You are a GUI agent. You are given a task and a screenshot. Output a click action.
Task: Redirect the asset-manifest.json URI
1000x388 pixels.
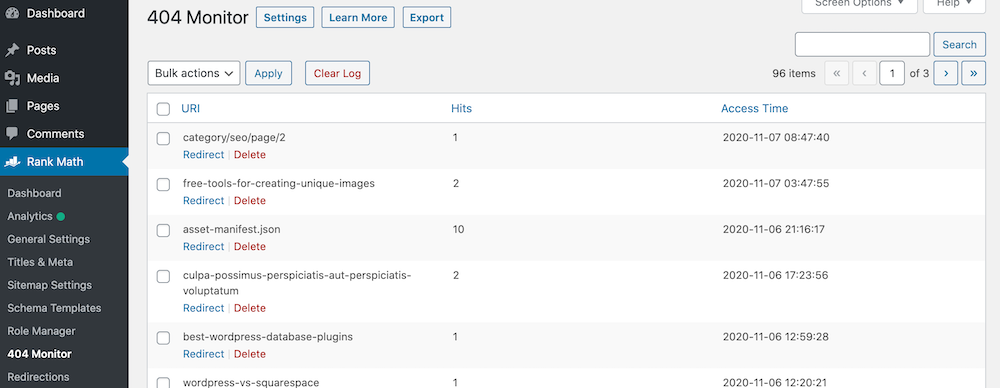pyautogui.click(x=203, y=247)
